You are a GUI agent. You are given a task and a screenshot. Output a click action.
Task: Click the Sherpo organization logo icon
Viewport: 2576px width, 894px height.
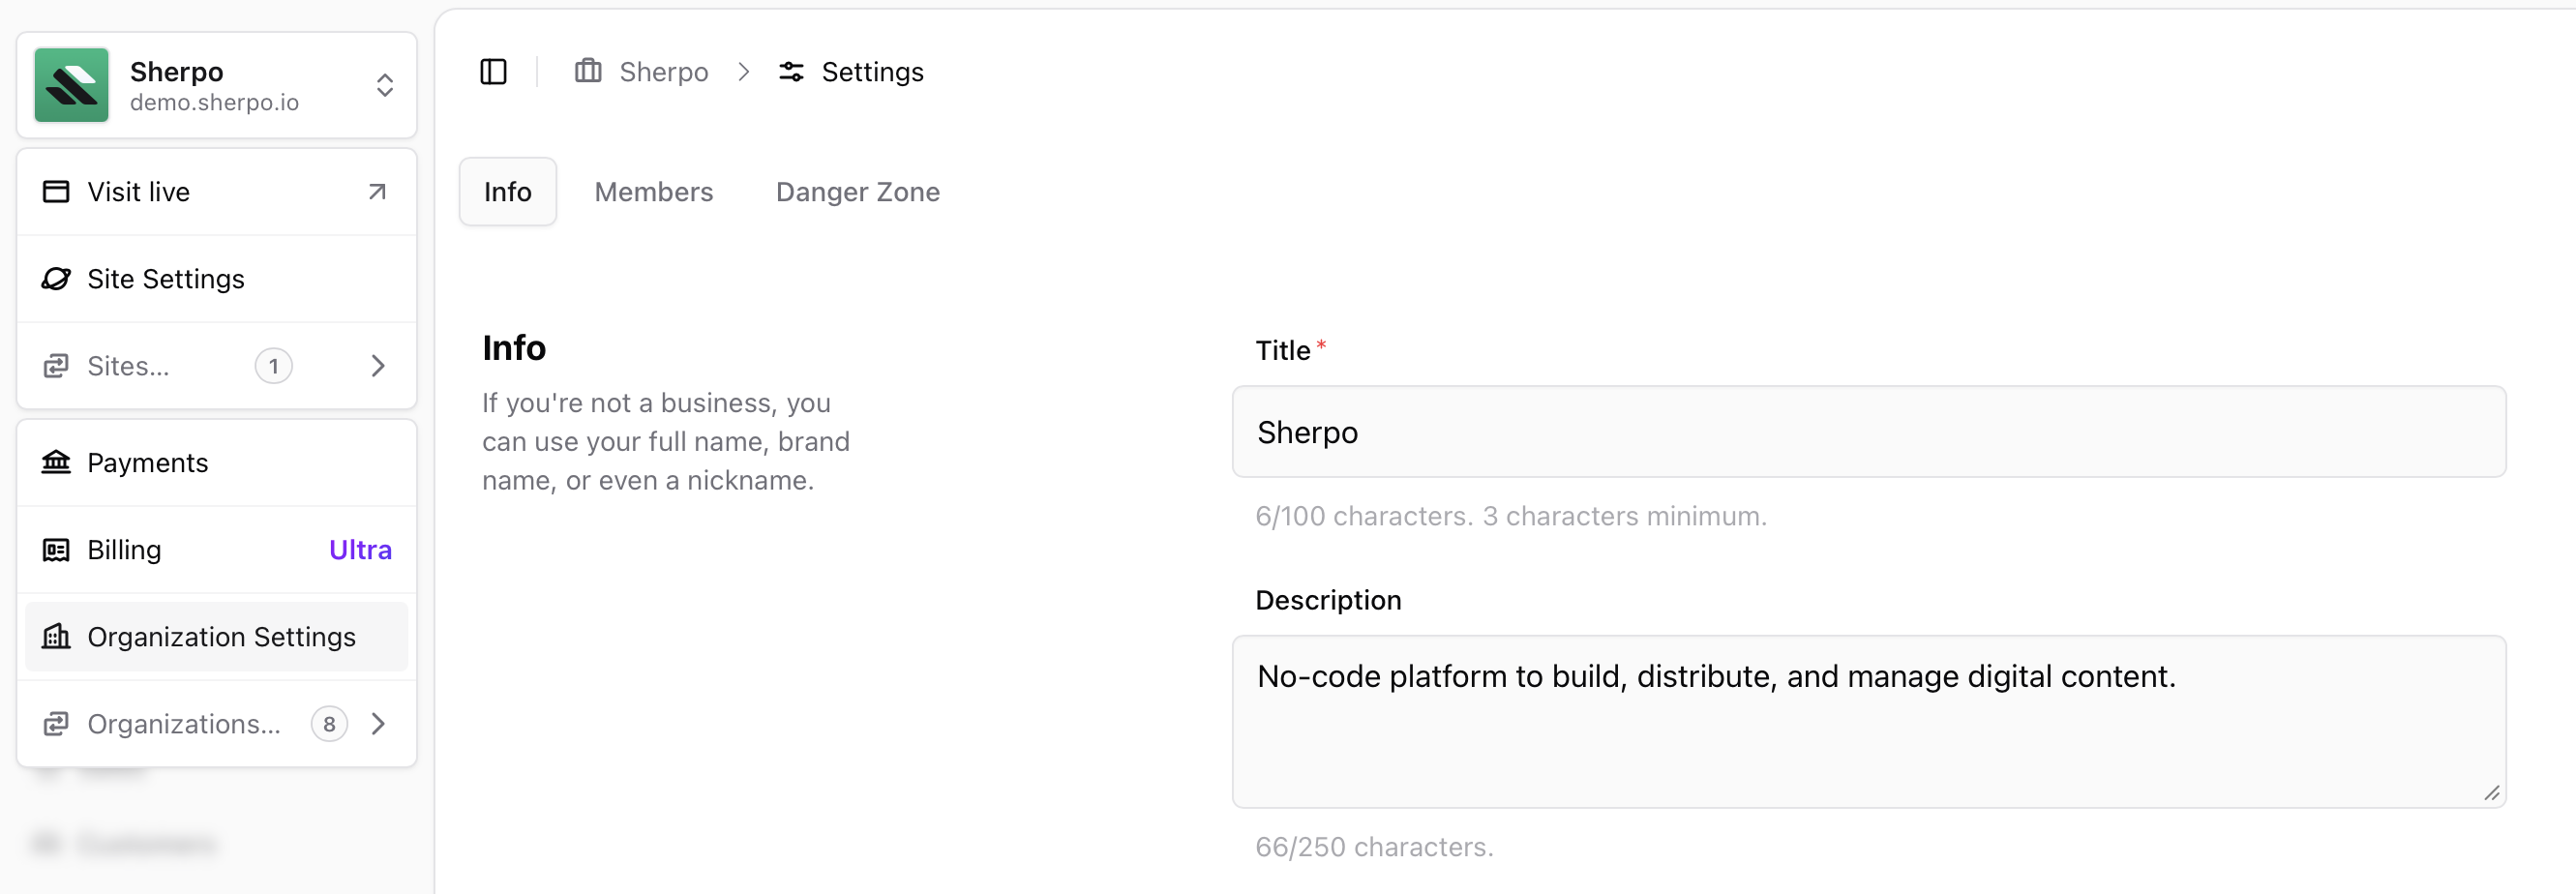click(70, 85)
